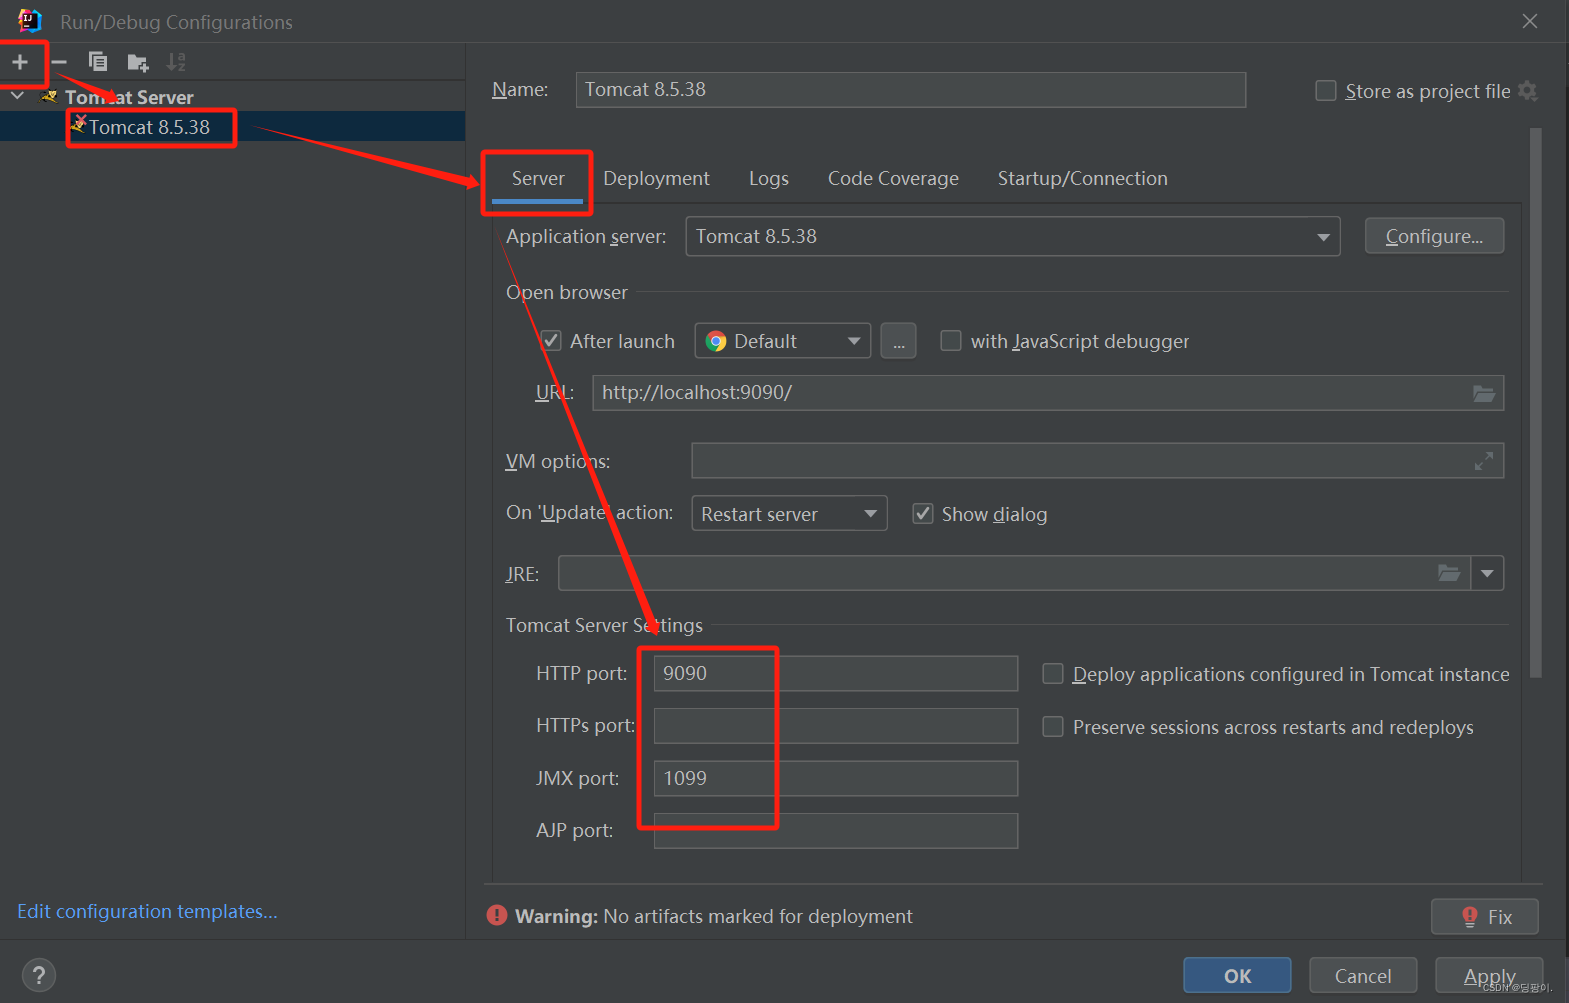The height and width of the screenshot is (1003, 1569).
Task: Open the Default browser dropdown
Action: [783, 341]
